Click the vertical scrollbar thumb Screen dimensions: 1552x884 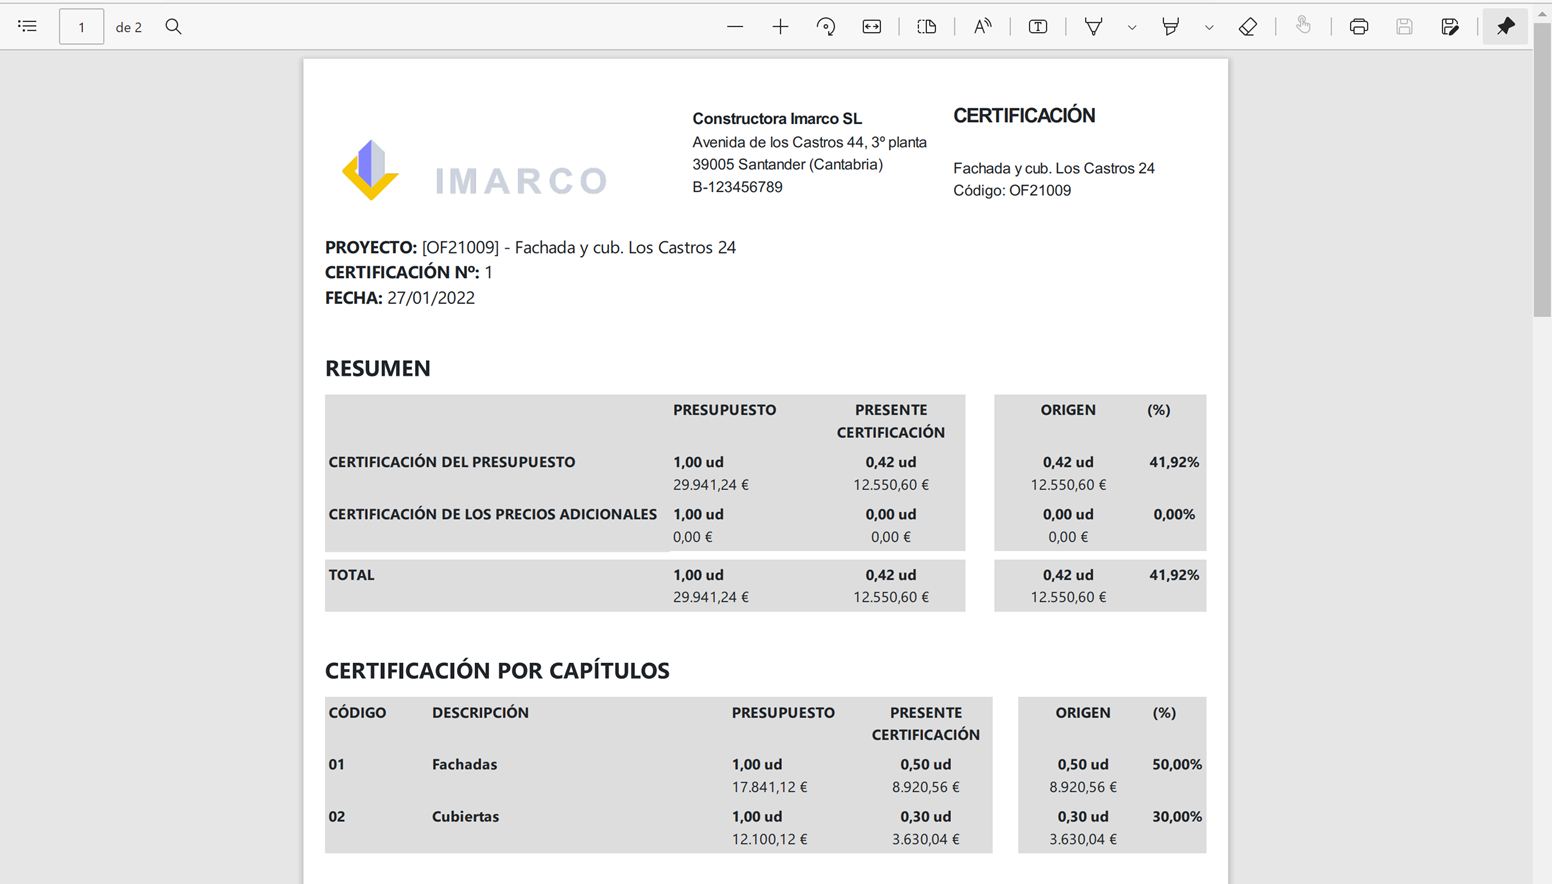click(1542, 170)
